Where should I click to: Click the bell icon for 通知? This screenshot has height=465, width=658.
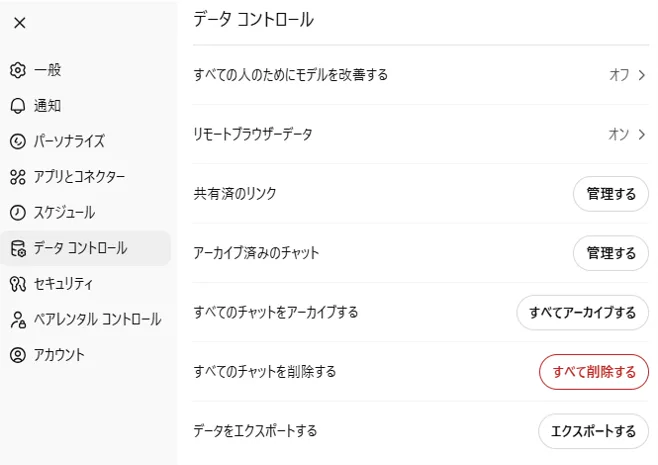point(17,106)
